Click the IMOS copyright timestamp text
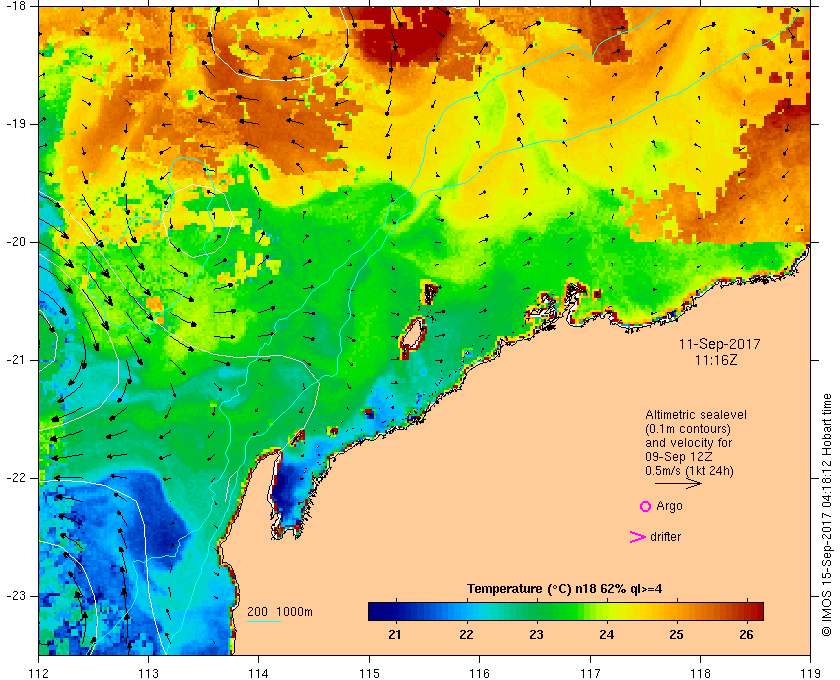This screenshot has height=680, width=840. point(827,514)
